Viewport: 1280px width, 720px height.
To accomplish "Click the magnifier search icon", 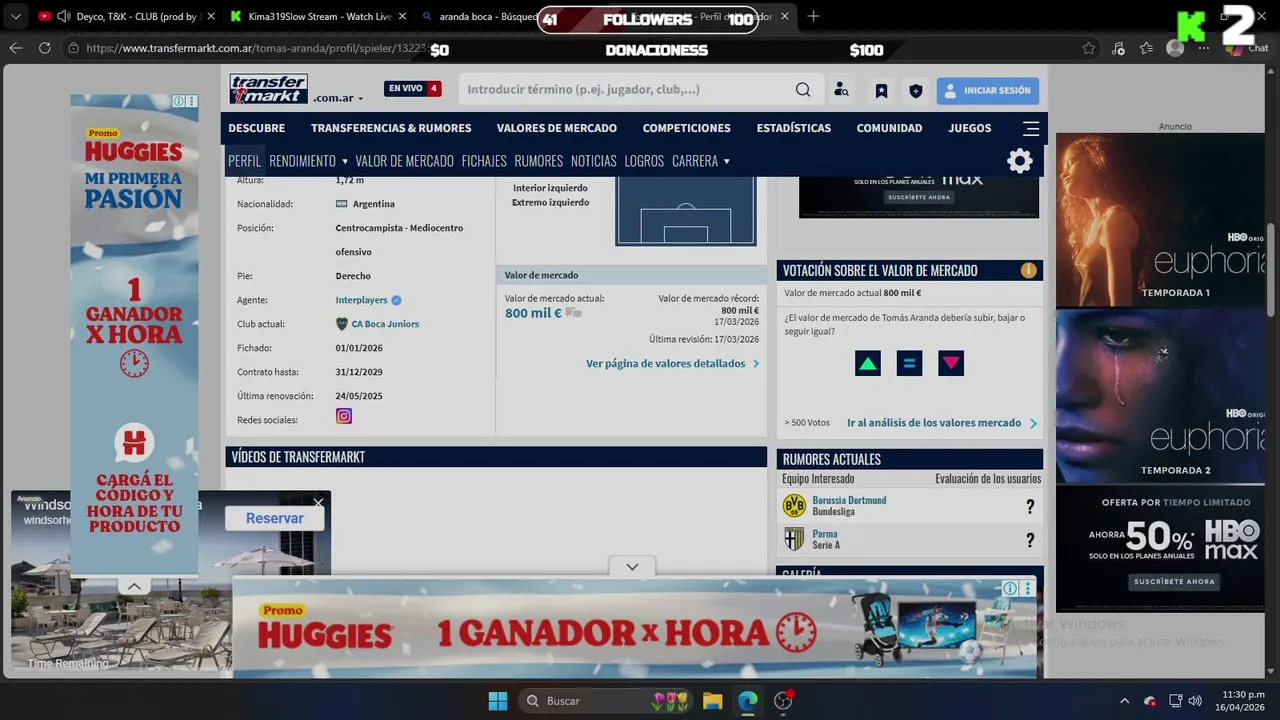I will (803, 90).
